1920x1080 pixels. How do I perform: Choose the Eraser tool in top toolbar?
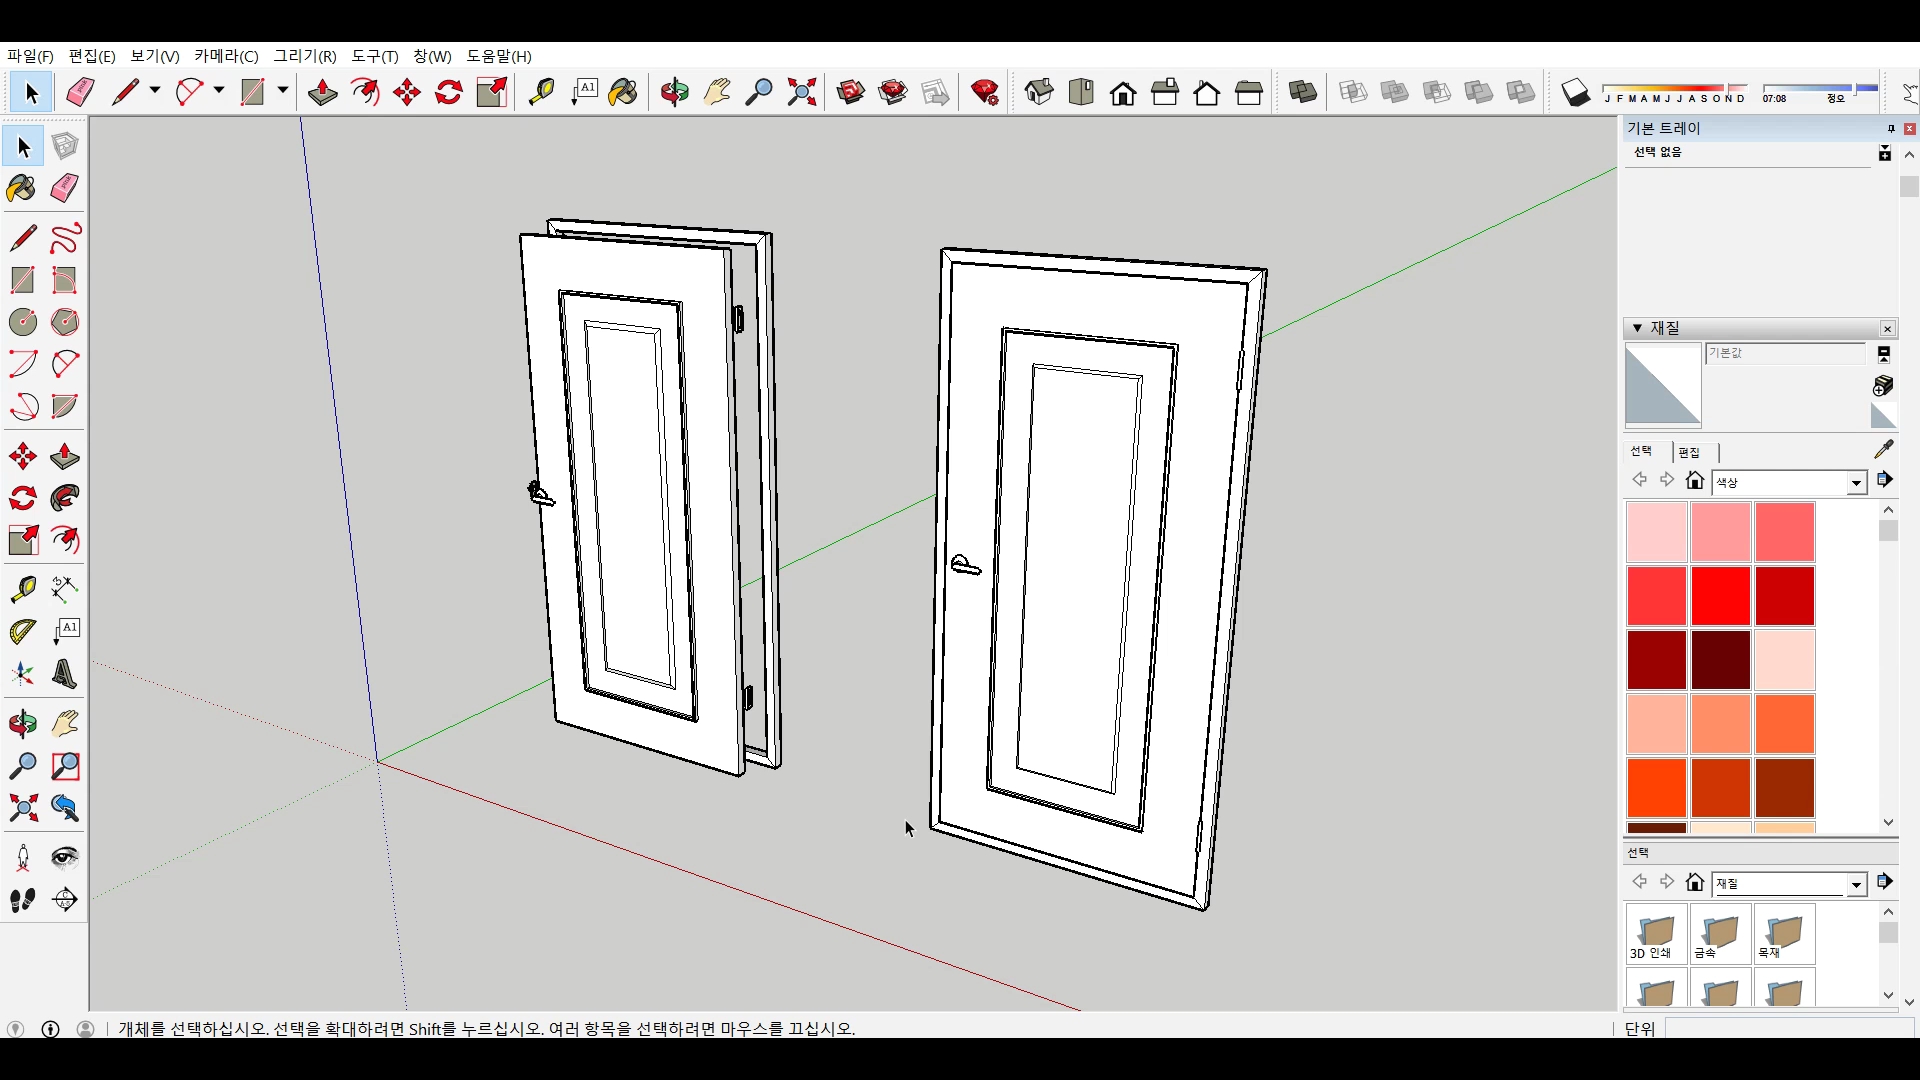(80, 93)
